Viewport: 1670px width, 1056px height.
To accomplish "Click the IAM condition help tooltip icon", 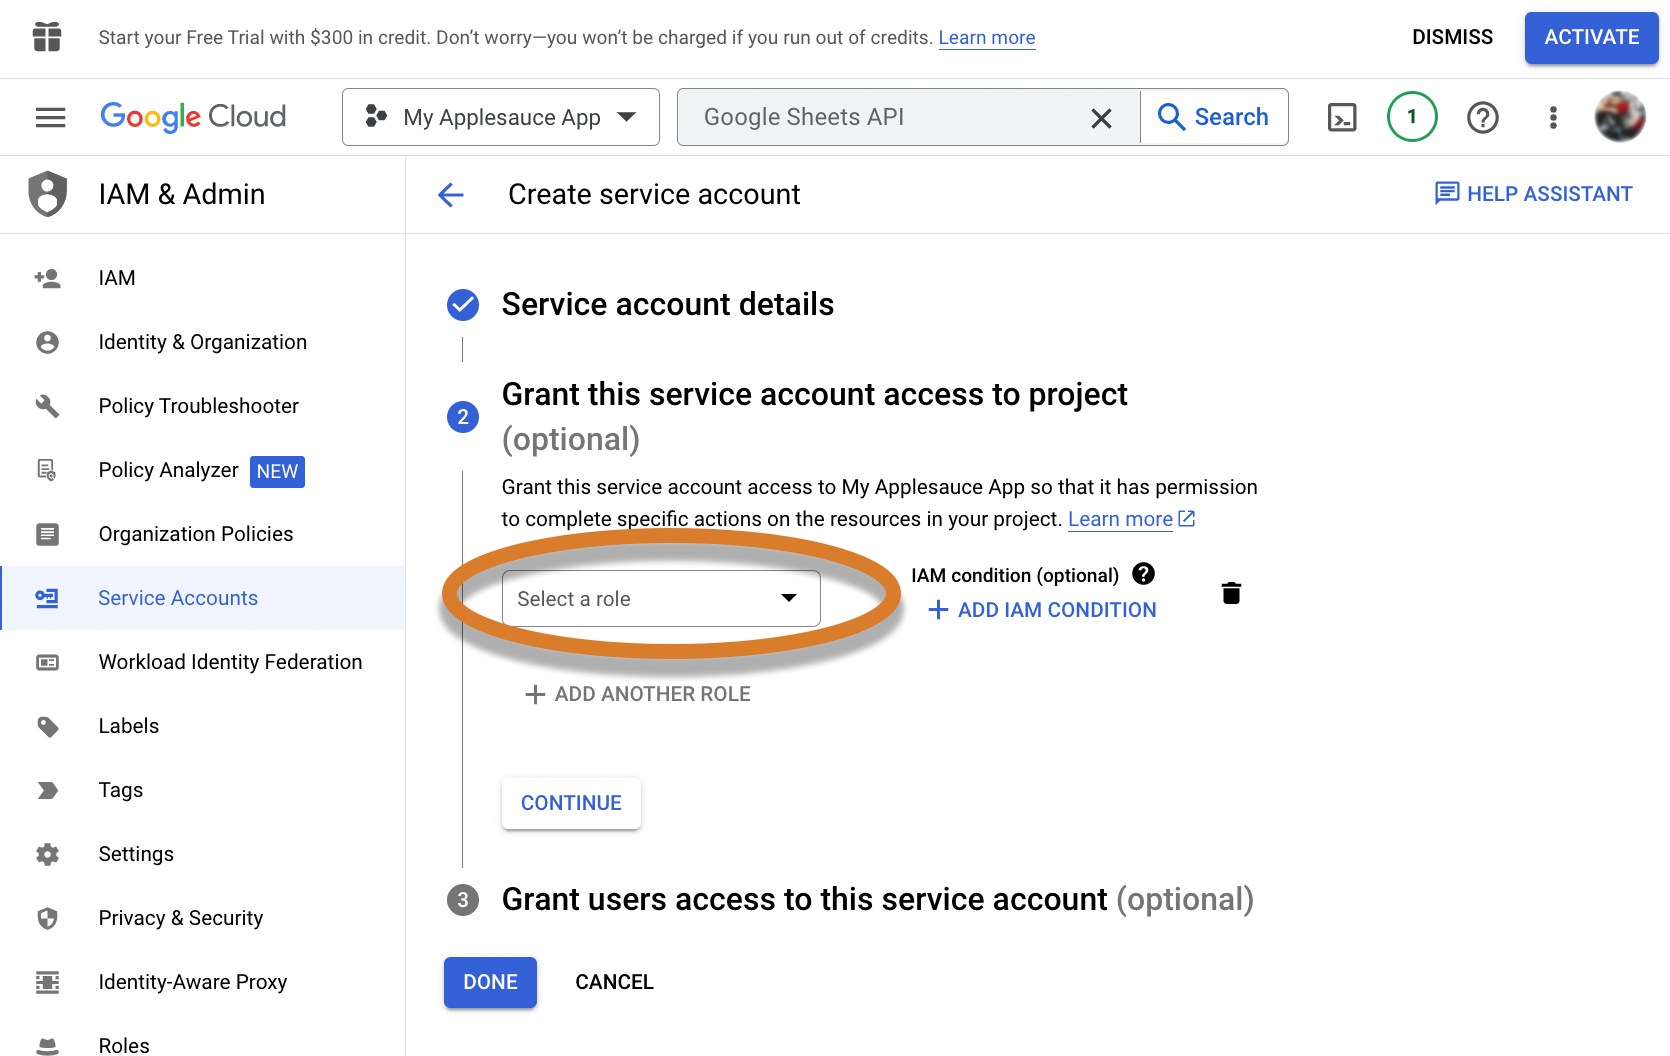I will click(1143, 574).
